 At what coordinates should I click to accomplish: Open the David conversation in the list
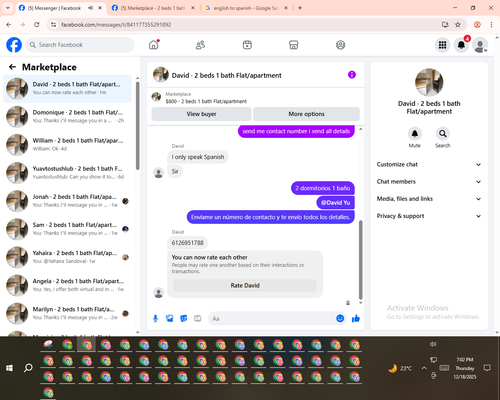[67, 88]
